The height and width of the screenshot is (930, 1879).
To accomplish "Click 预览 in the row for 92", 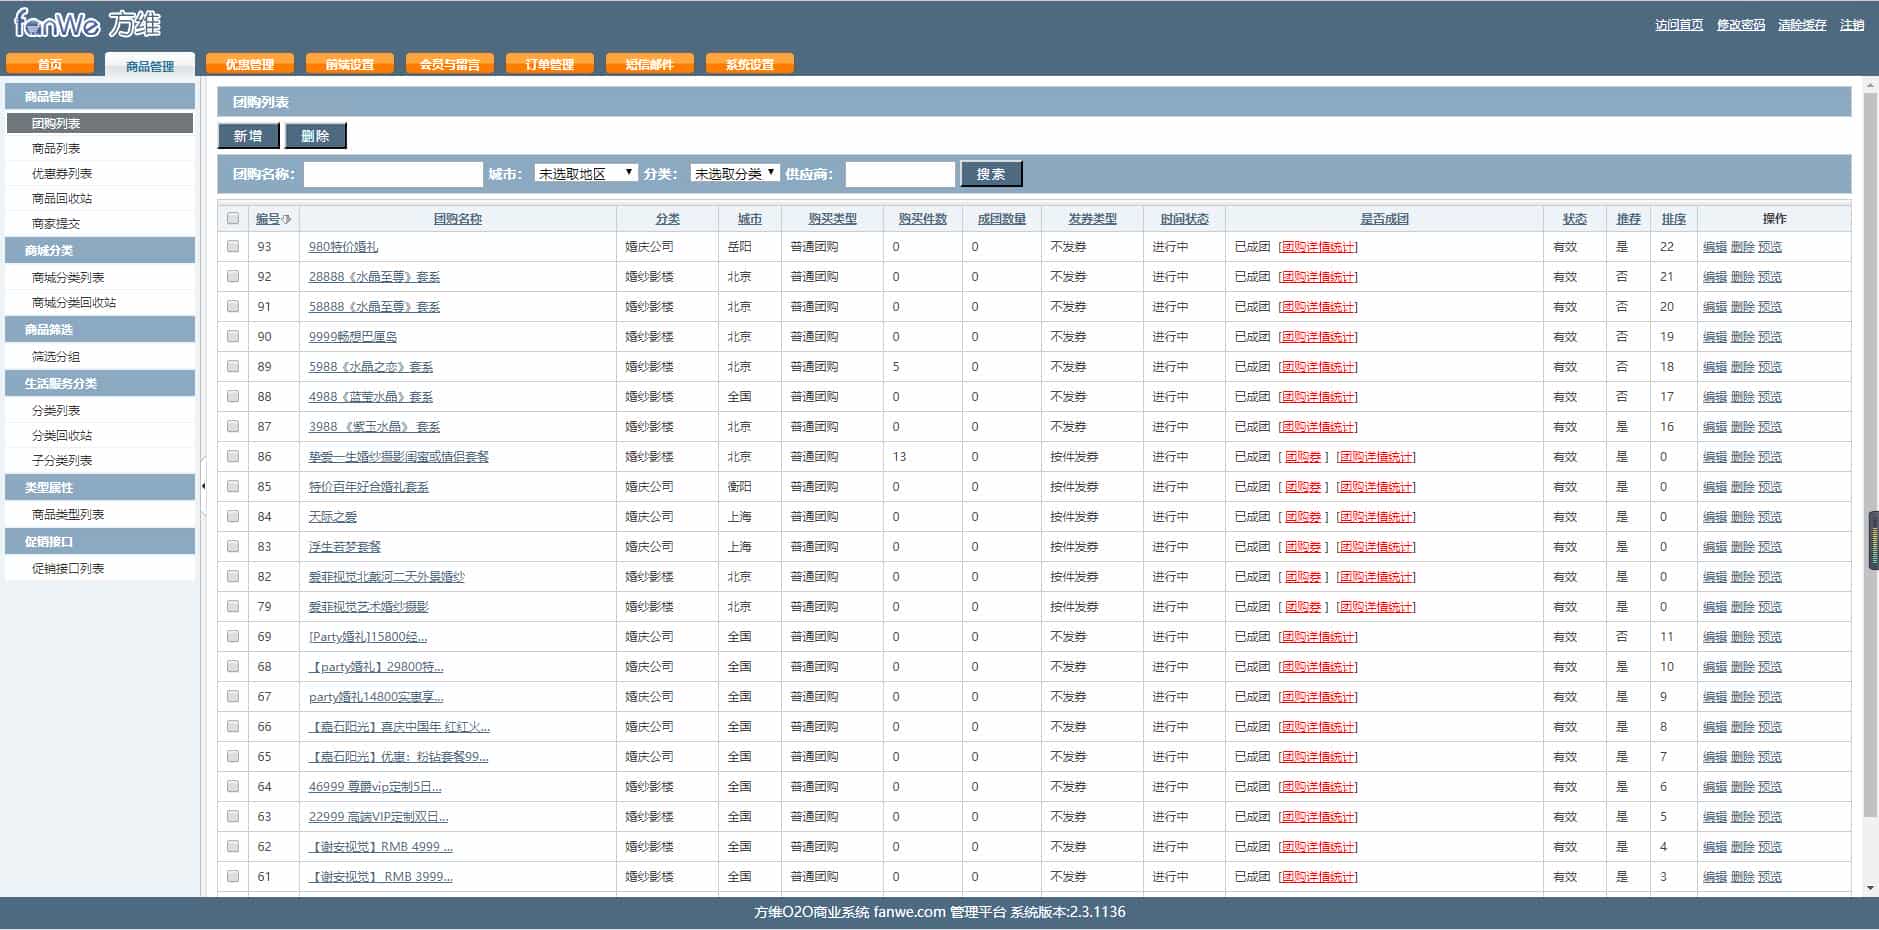I will point(1770,276).
